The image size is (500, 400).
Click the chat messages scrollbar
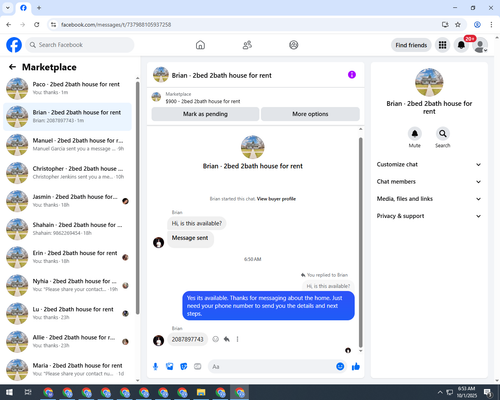click(x=360, y=243)
